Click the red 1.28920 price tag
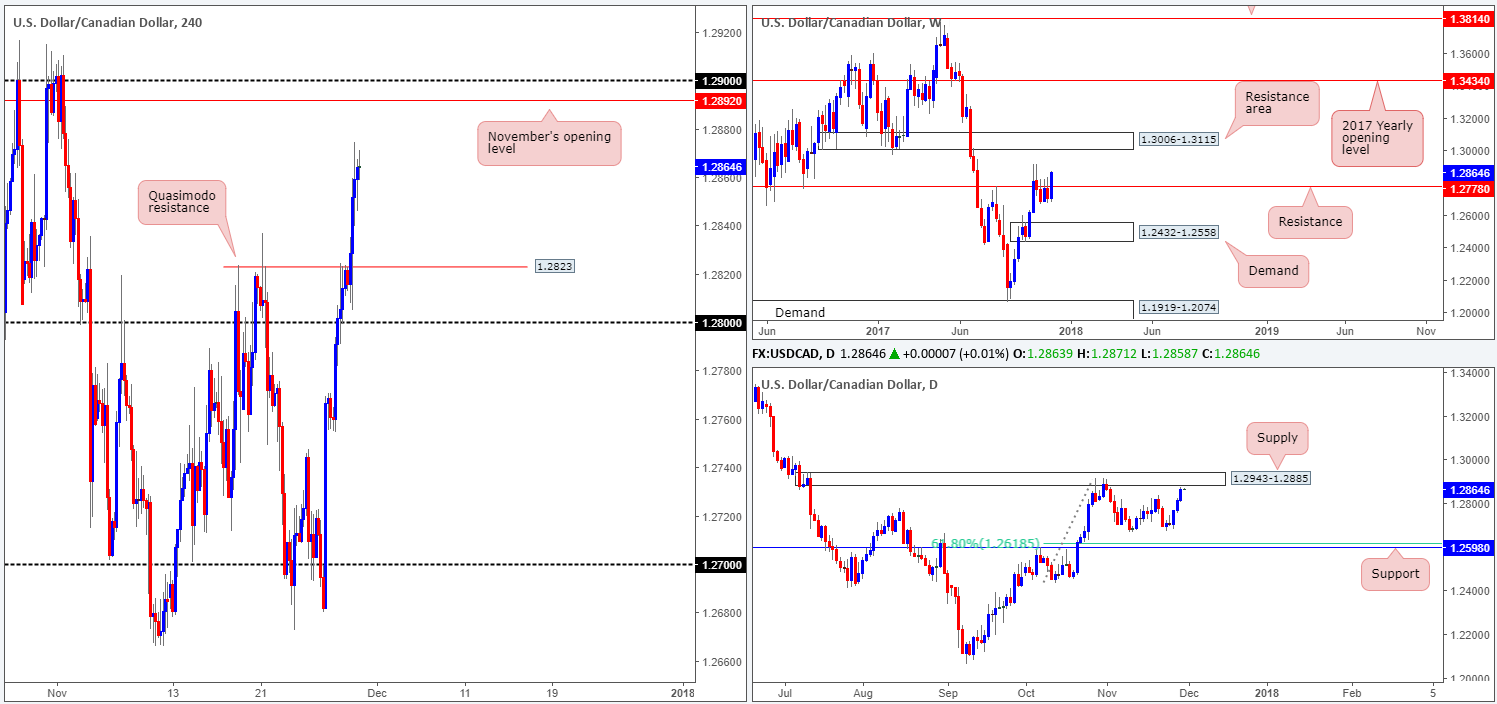This screenshot has width=1497, height=704. pyautogui.click(x=719, y=100)
